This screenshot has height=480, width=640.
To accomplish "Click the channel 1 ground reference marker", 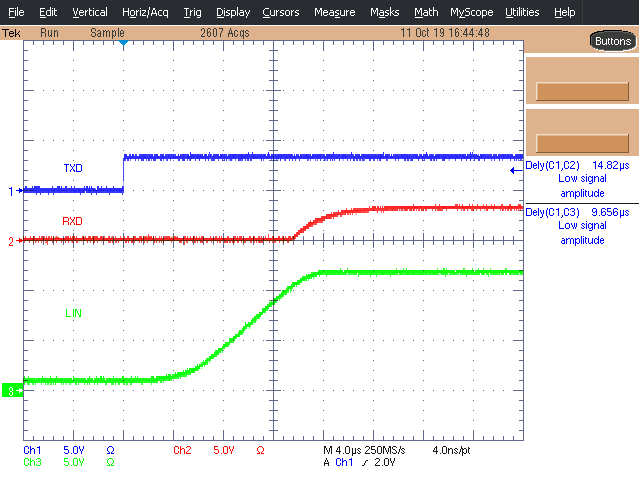I will [x=13, y=190].
